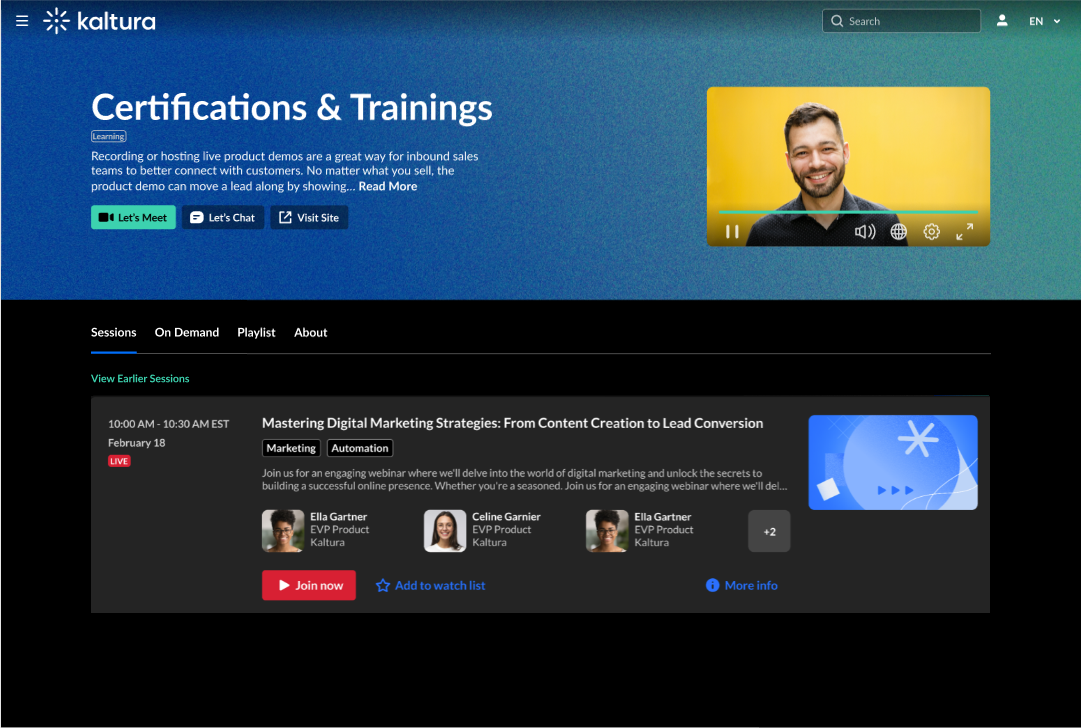Click the video progress bar
1081x728 pixels.
[848, 212]
